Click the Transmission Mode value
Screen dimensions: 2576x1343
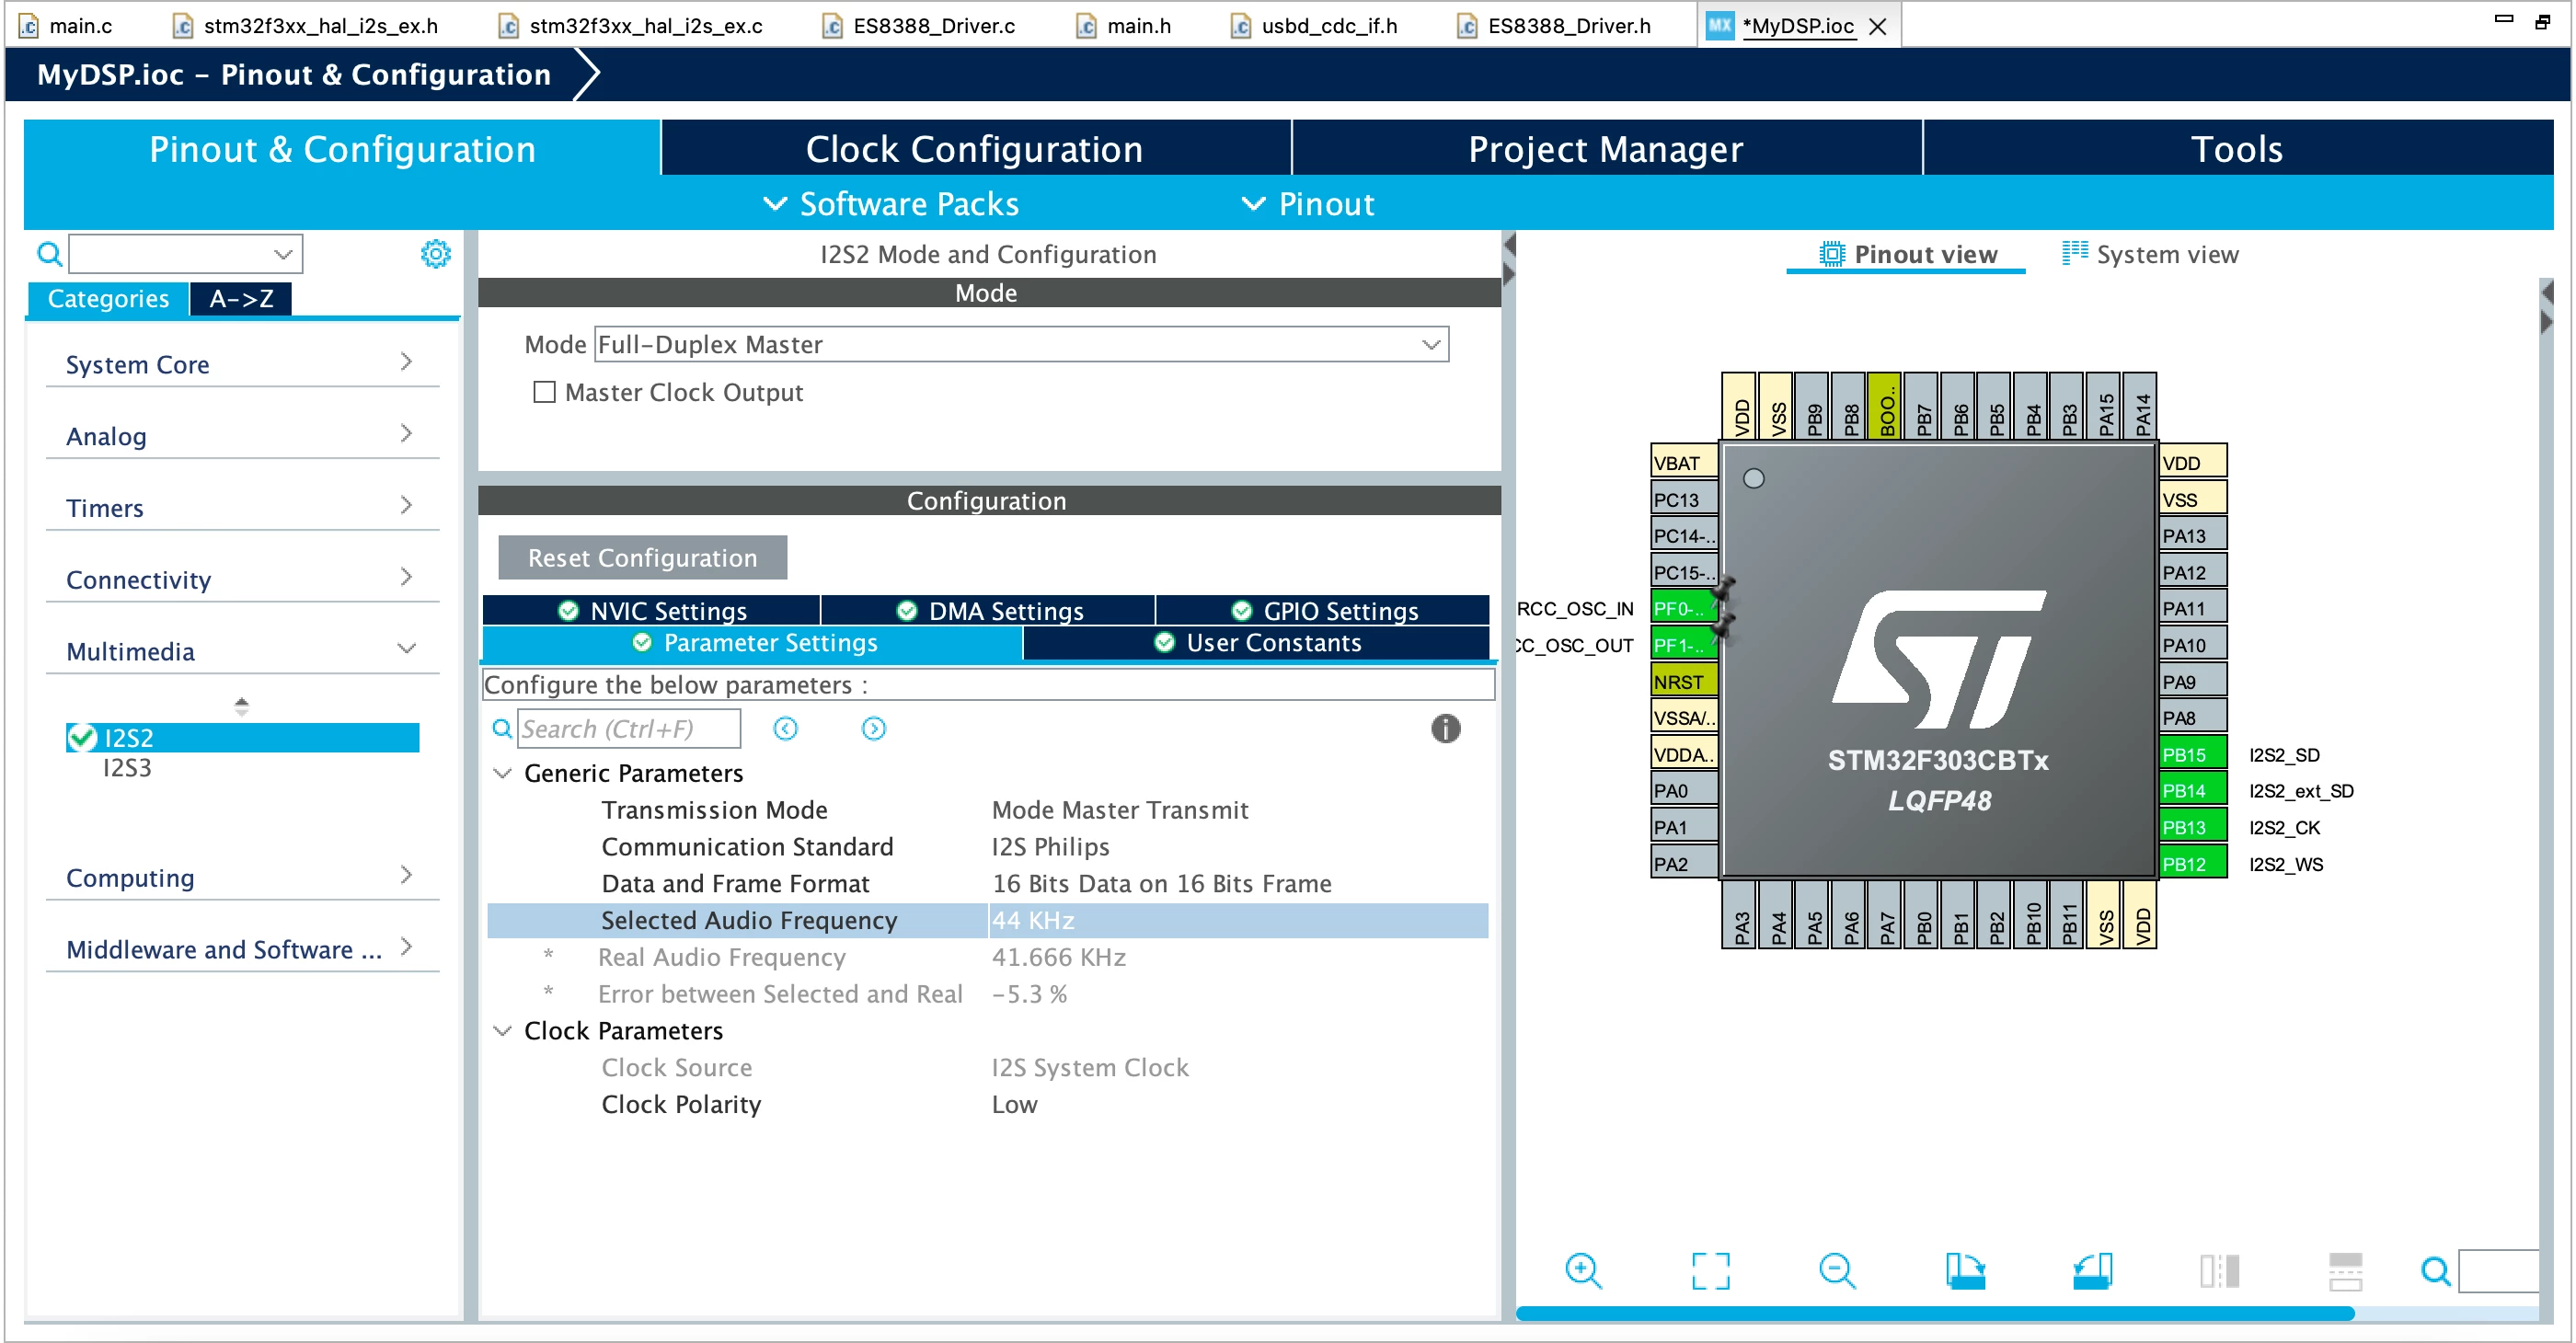tap(1120, 810)
